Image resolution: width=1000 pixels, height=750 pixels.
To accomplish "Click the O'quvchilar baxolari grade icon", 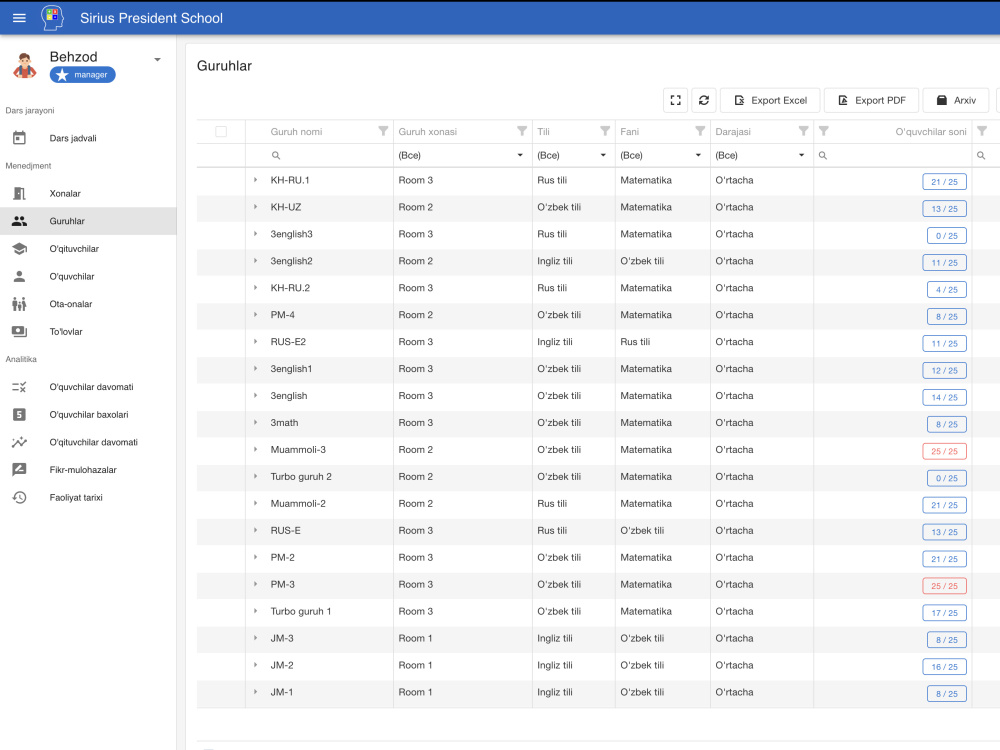I will [20, 415].
